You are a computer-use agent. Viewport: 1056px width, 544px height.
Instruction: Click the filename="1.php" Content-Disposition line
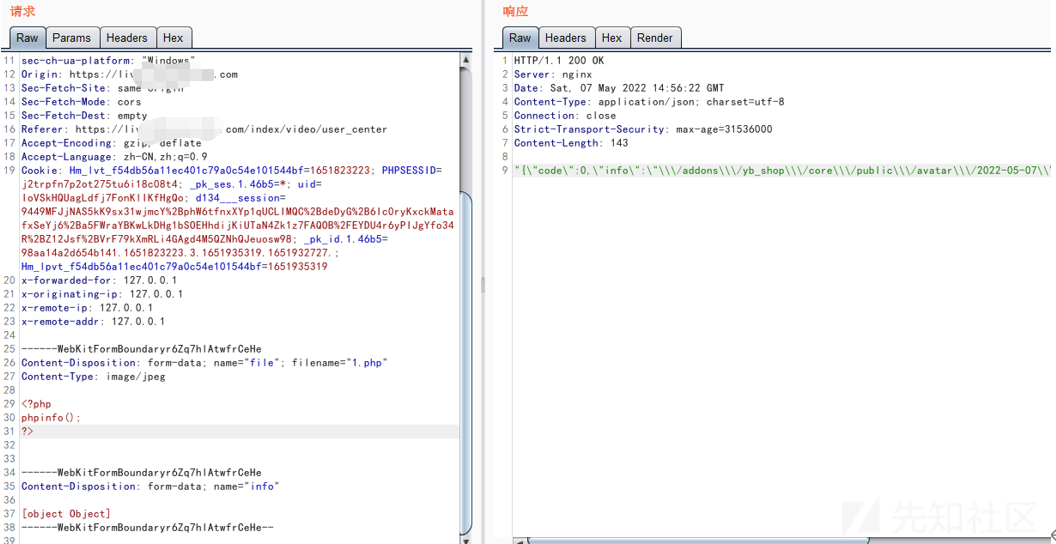[205, 363]
